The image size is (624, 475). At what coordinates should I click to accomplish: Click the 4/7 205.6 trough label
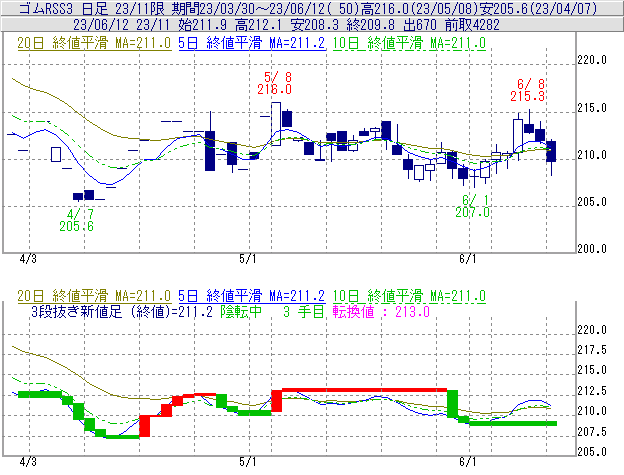click(x=76, y=220)
